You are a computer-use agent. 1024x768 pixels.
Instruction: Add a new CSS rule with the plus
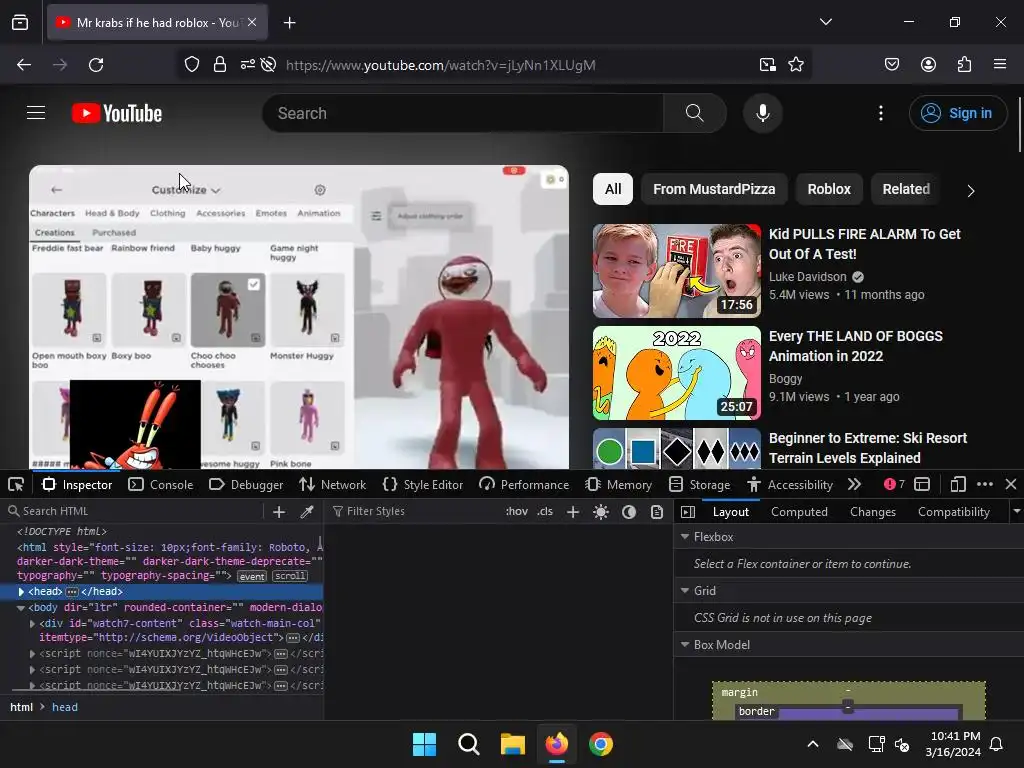[573, 512]
